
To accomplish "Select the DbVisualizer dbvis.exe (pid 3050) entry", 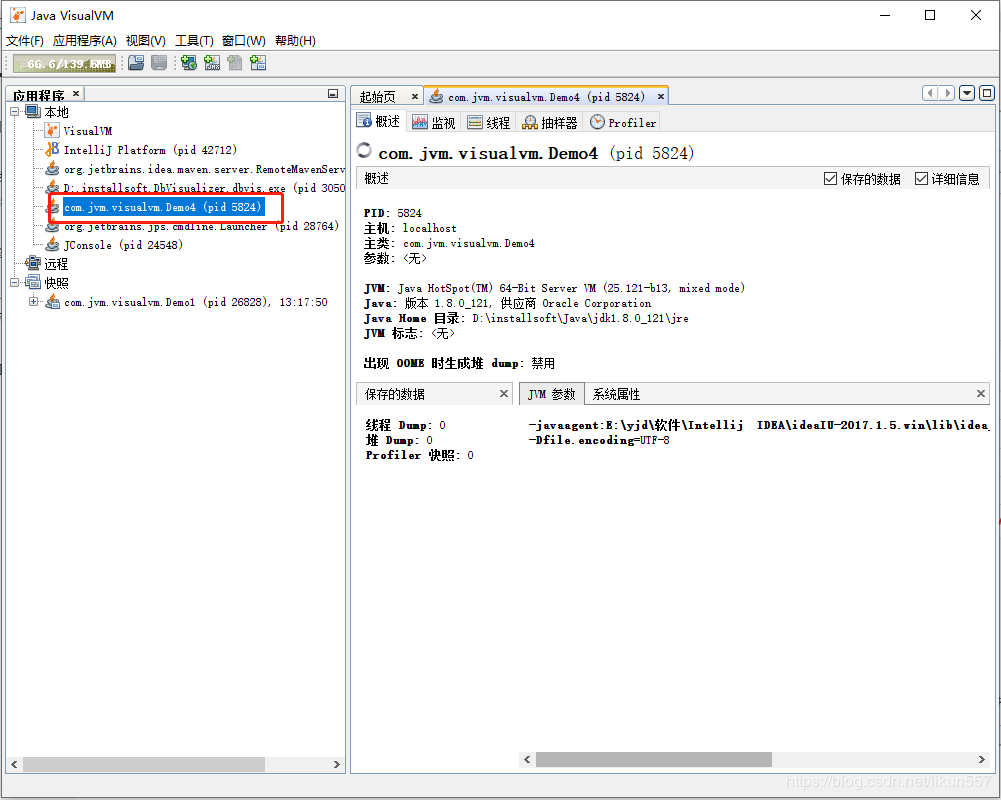I will click(x=204, y=188).
